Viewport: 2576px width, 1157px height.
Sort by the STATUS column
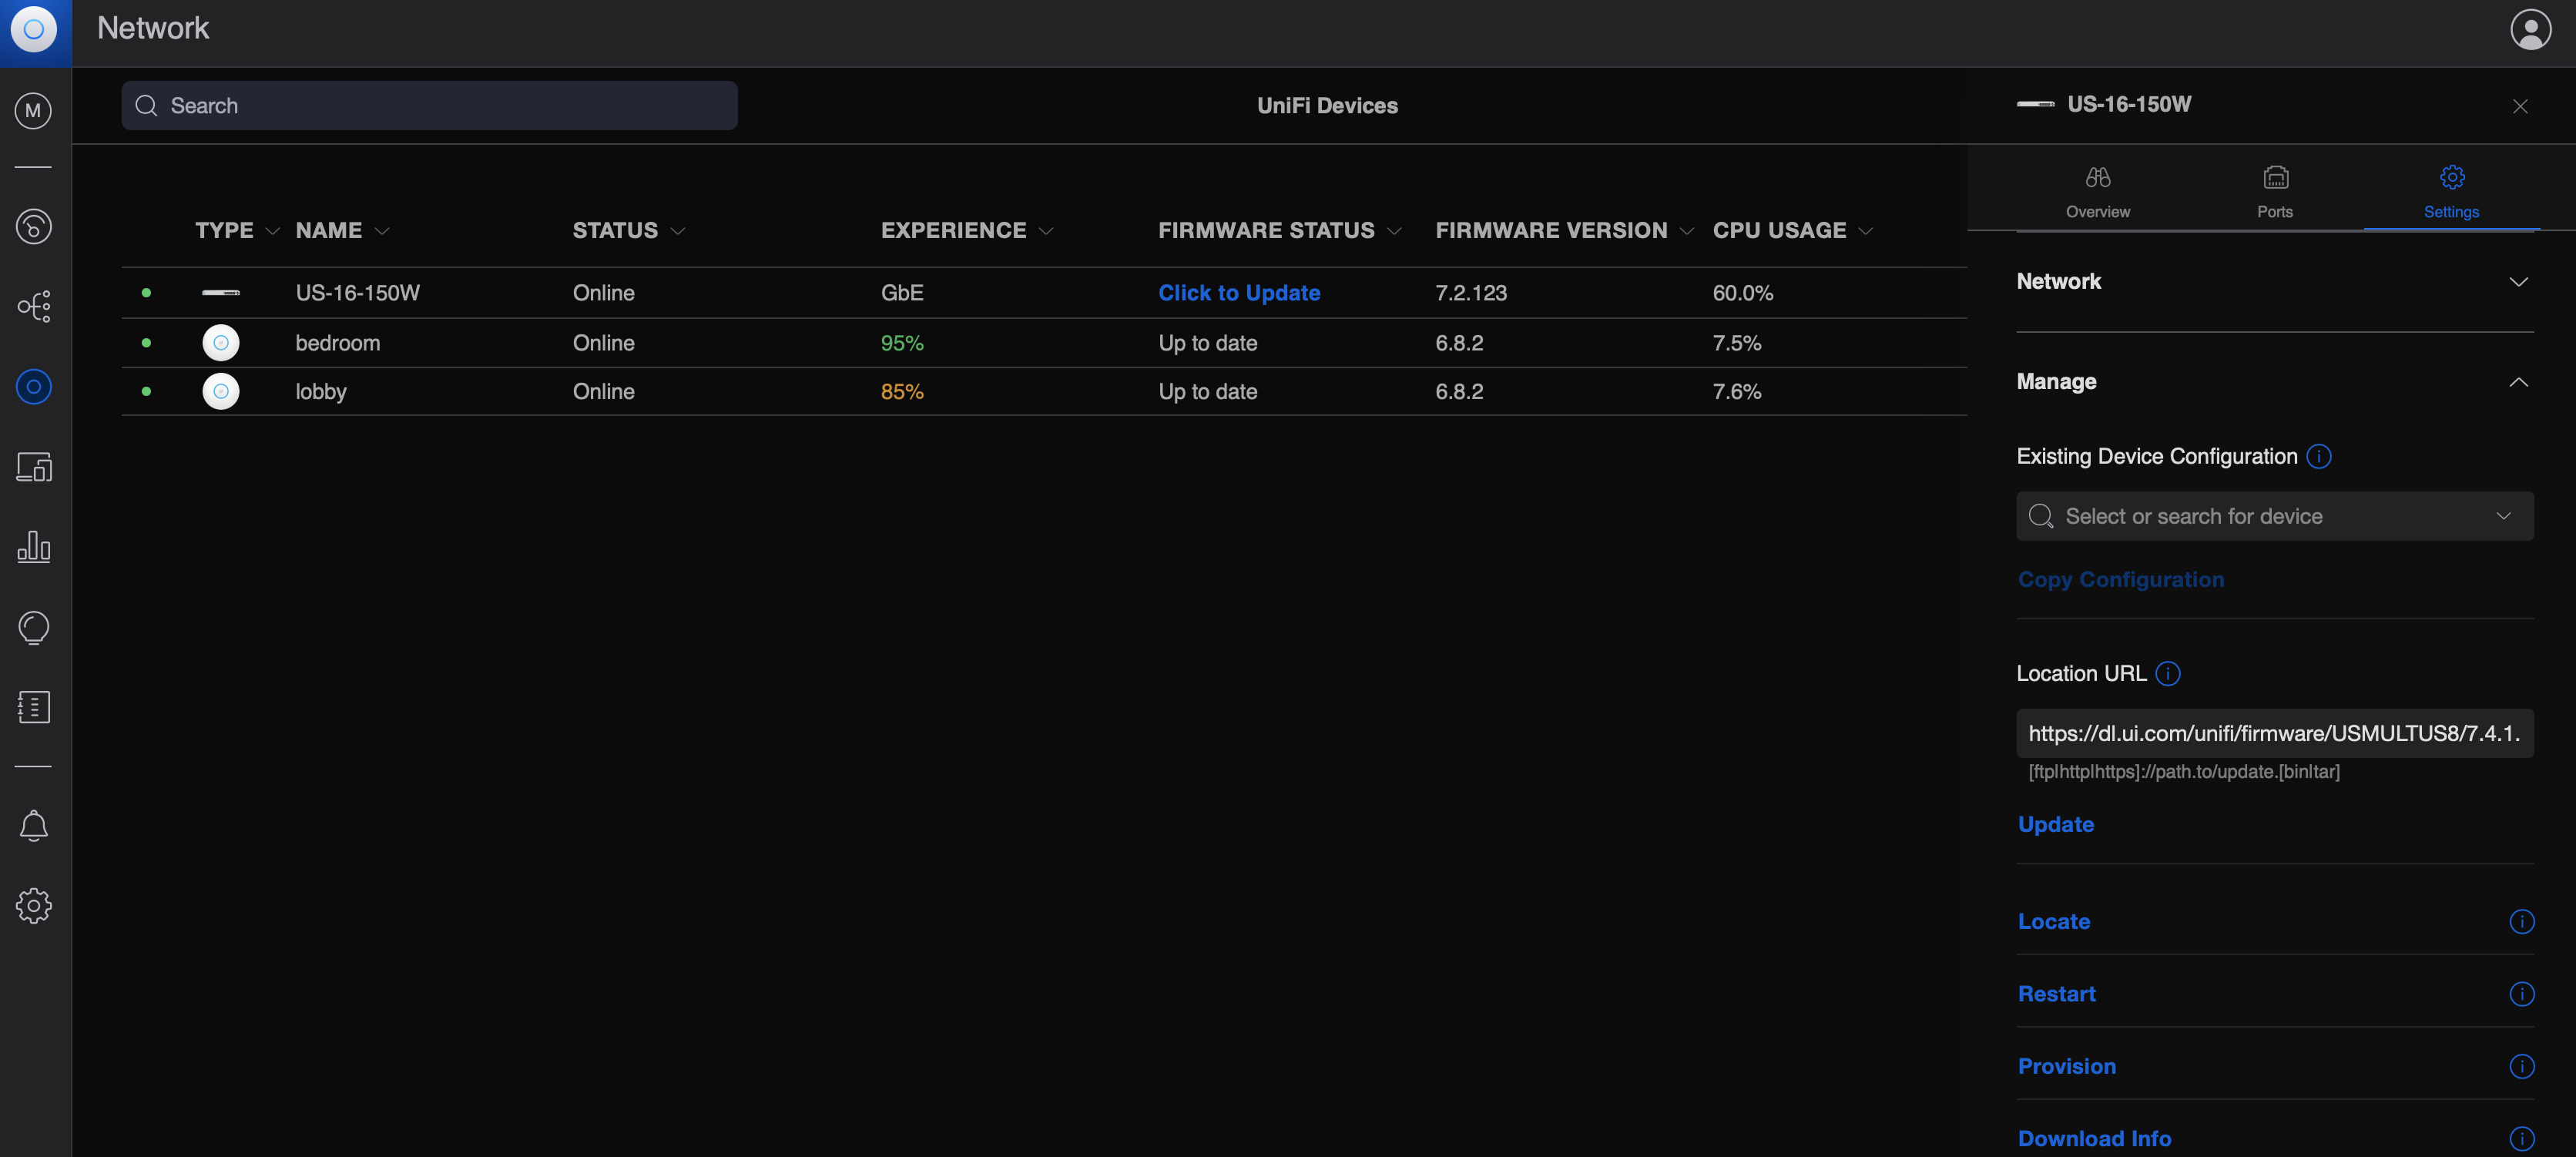pos(629,231)
